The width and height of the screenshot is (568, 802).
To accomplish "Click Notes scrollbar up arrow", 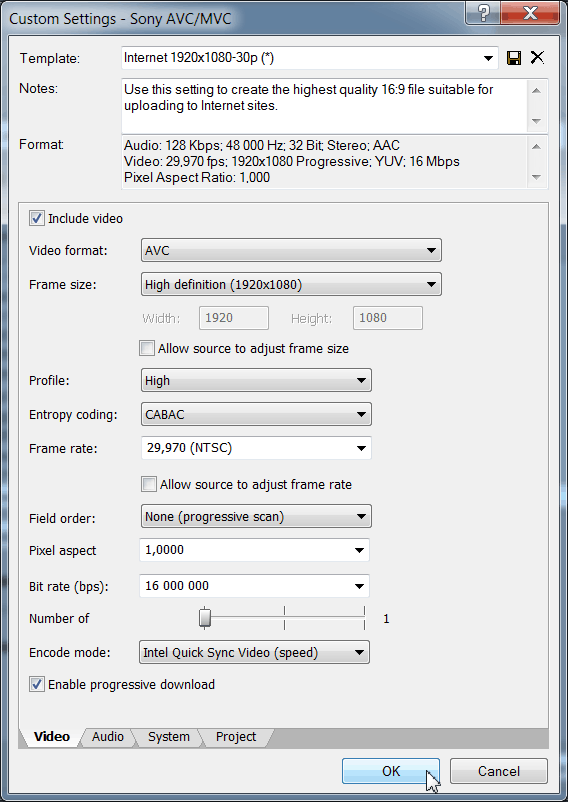I will coord(536,91).
